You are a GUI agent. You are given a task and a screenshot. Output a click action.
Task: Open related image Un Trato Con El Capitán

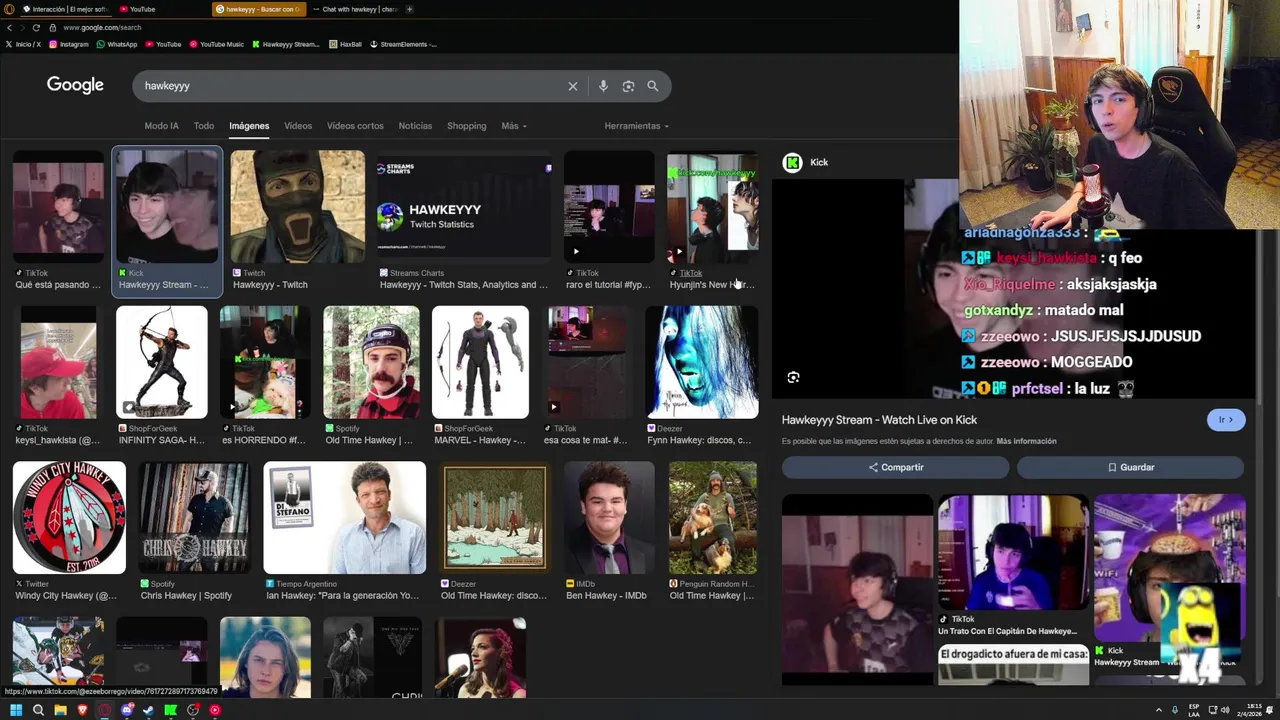tap(1013, 552)
